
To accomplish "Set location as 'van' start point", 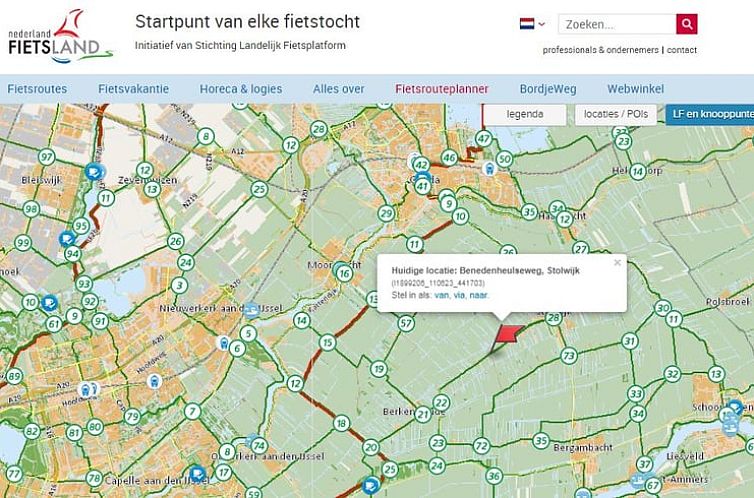I will pyautogui.click(x=441, y=295).
